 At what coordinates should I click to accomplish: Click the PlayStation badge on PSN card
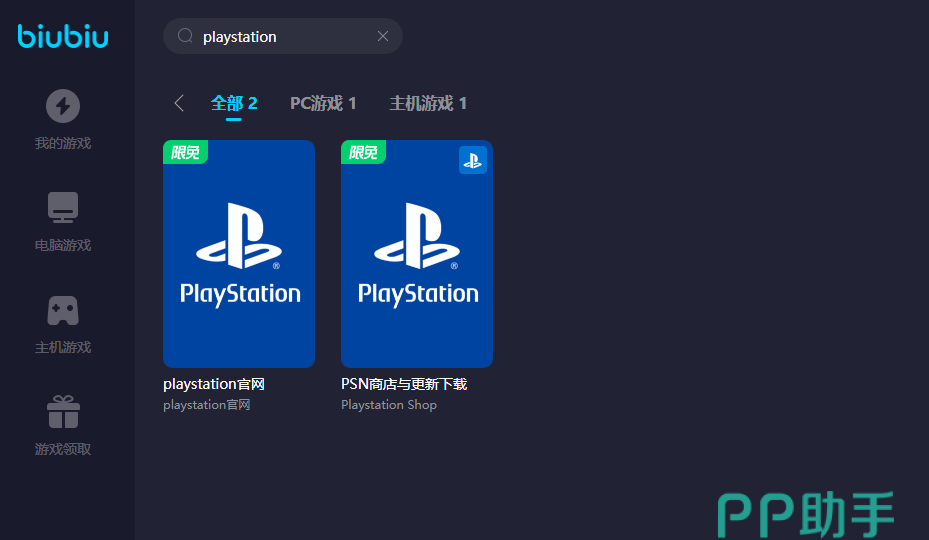472,160
